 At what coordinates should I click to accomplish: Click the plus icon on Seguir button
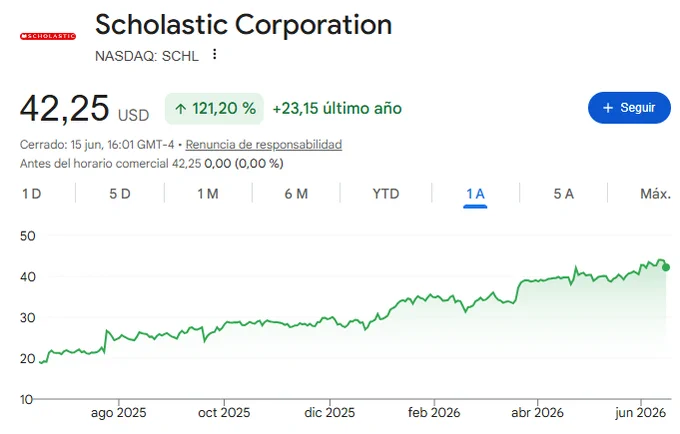point(608,108)
